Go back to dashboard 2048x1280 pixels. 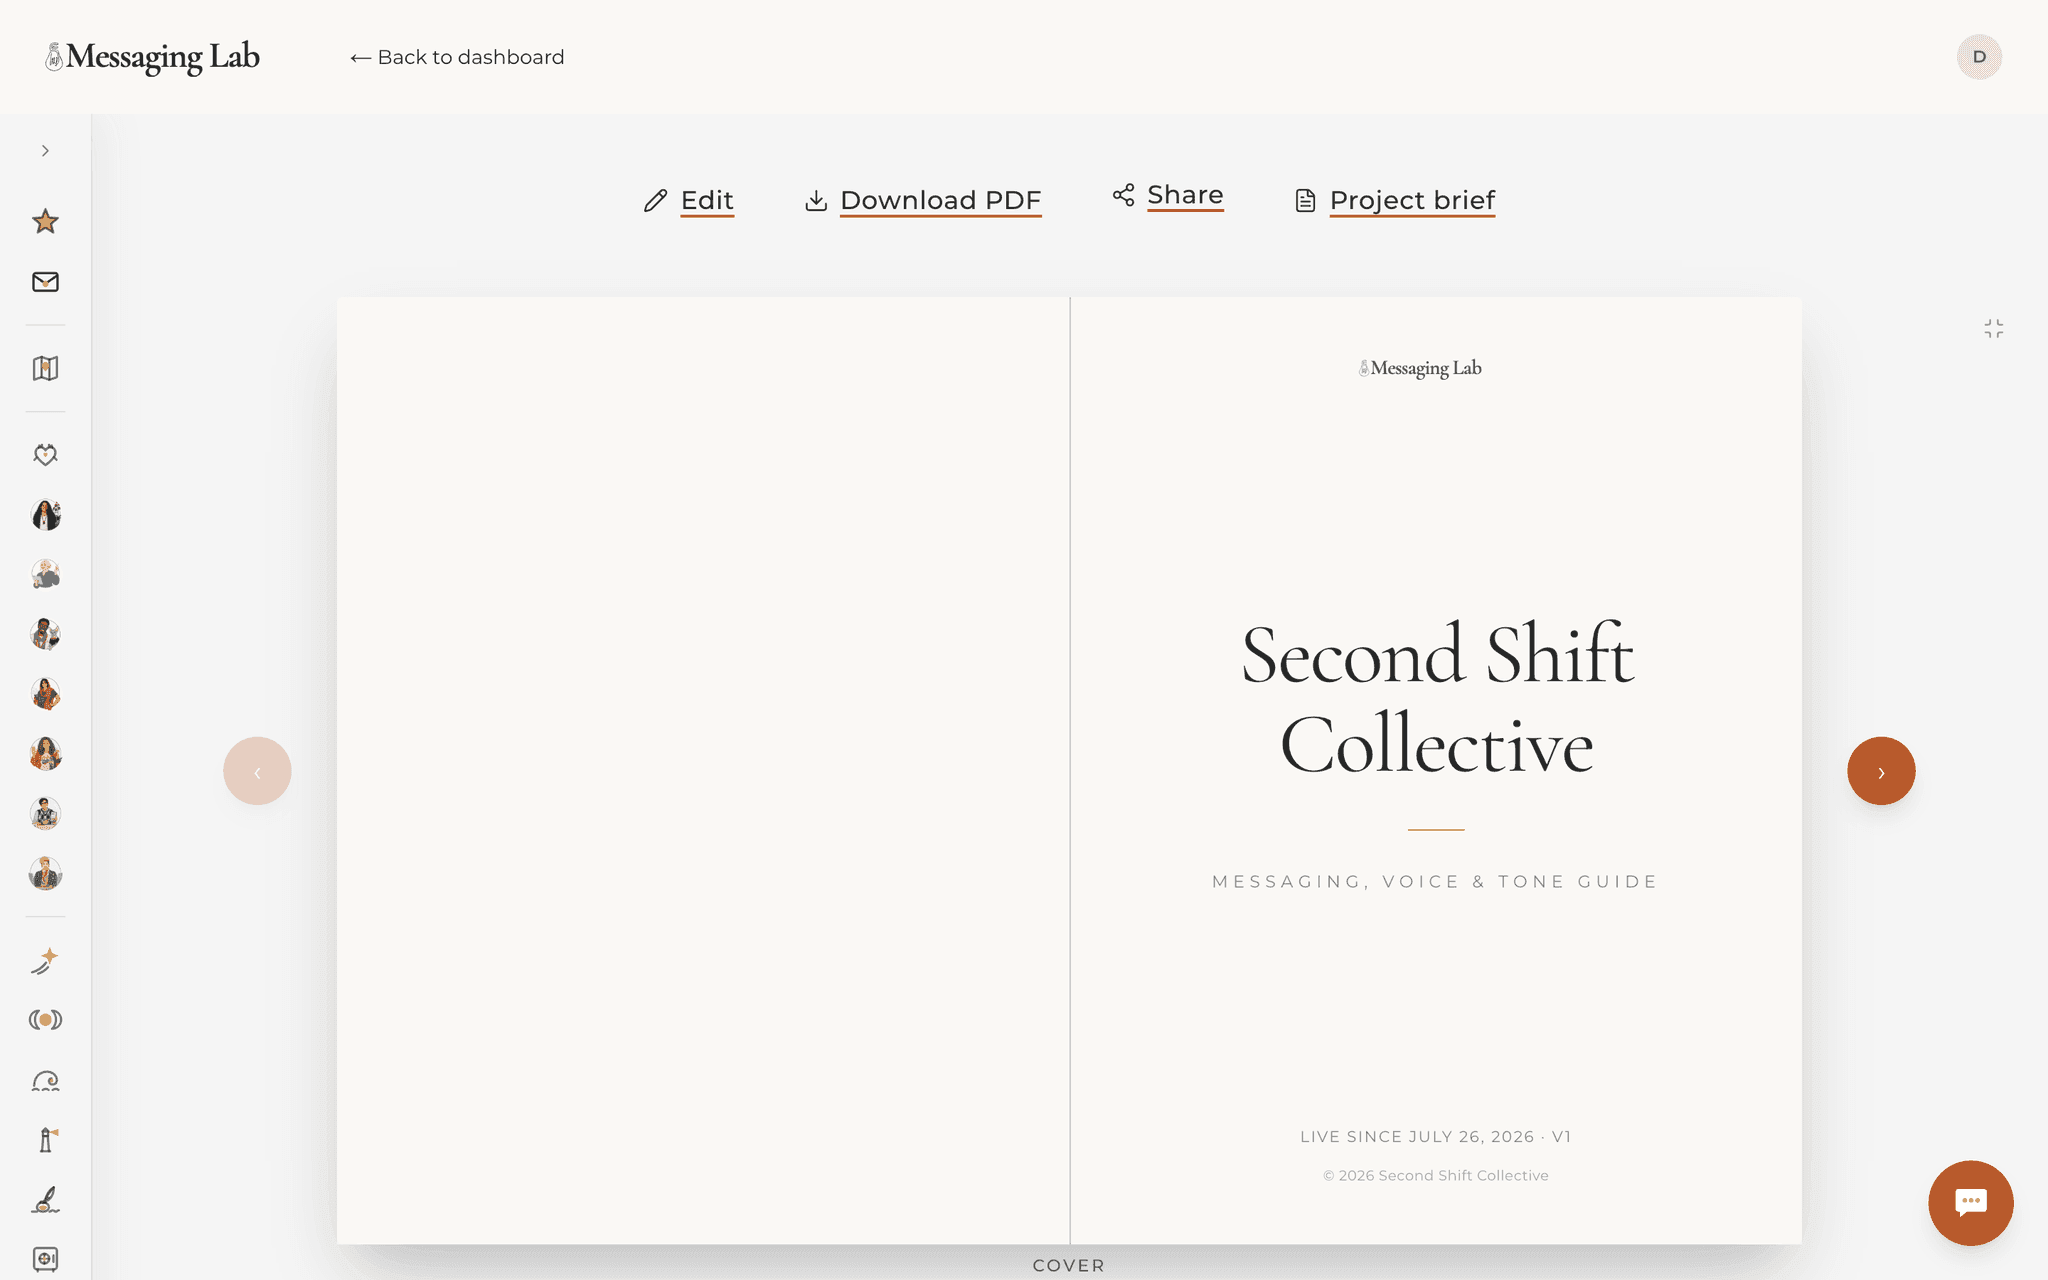(457, 57)
